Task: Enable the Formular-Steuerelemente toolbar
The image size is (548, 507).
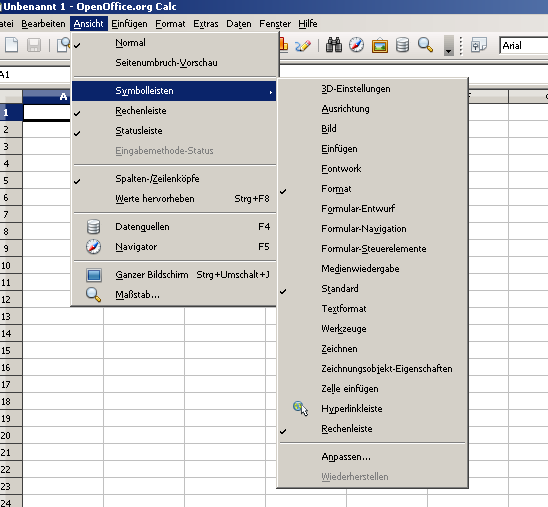Action: click(372, 248)
